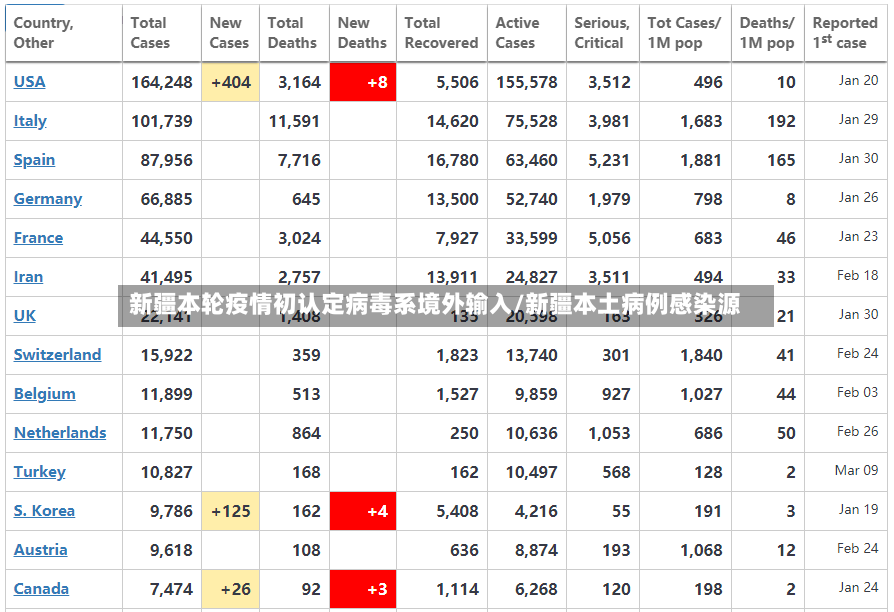Sort by Country, Other column header
Image resolution: width=894 pixels, height=612 pixels.
pyautogui.click(x=64, y=33)
